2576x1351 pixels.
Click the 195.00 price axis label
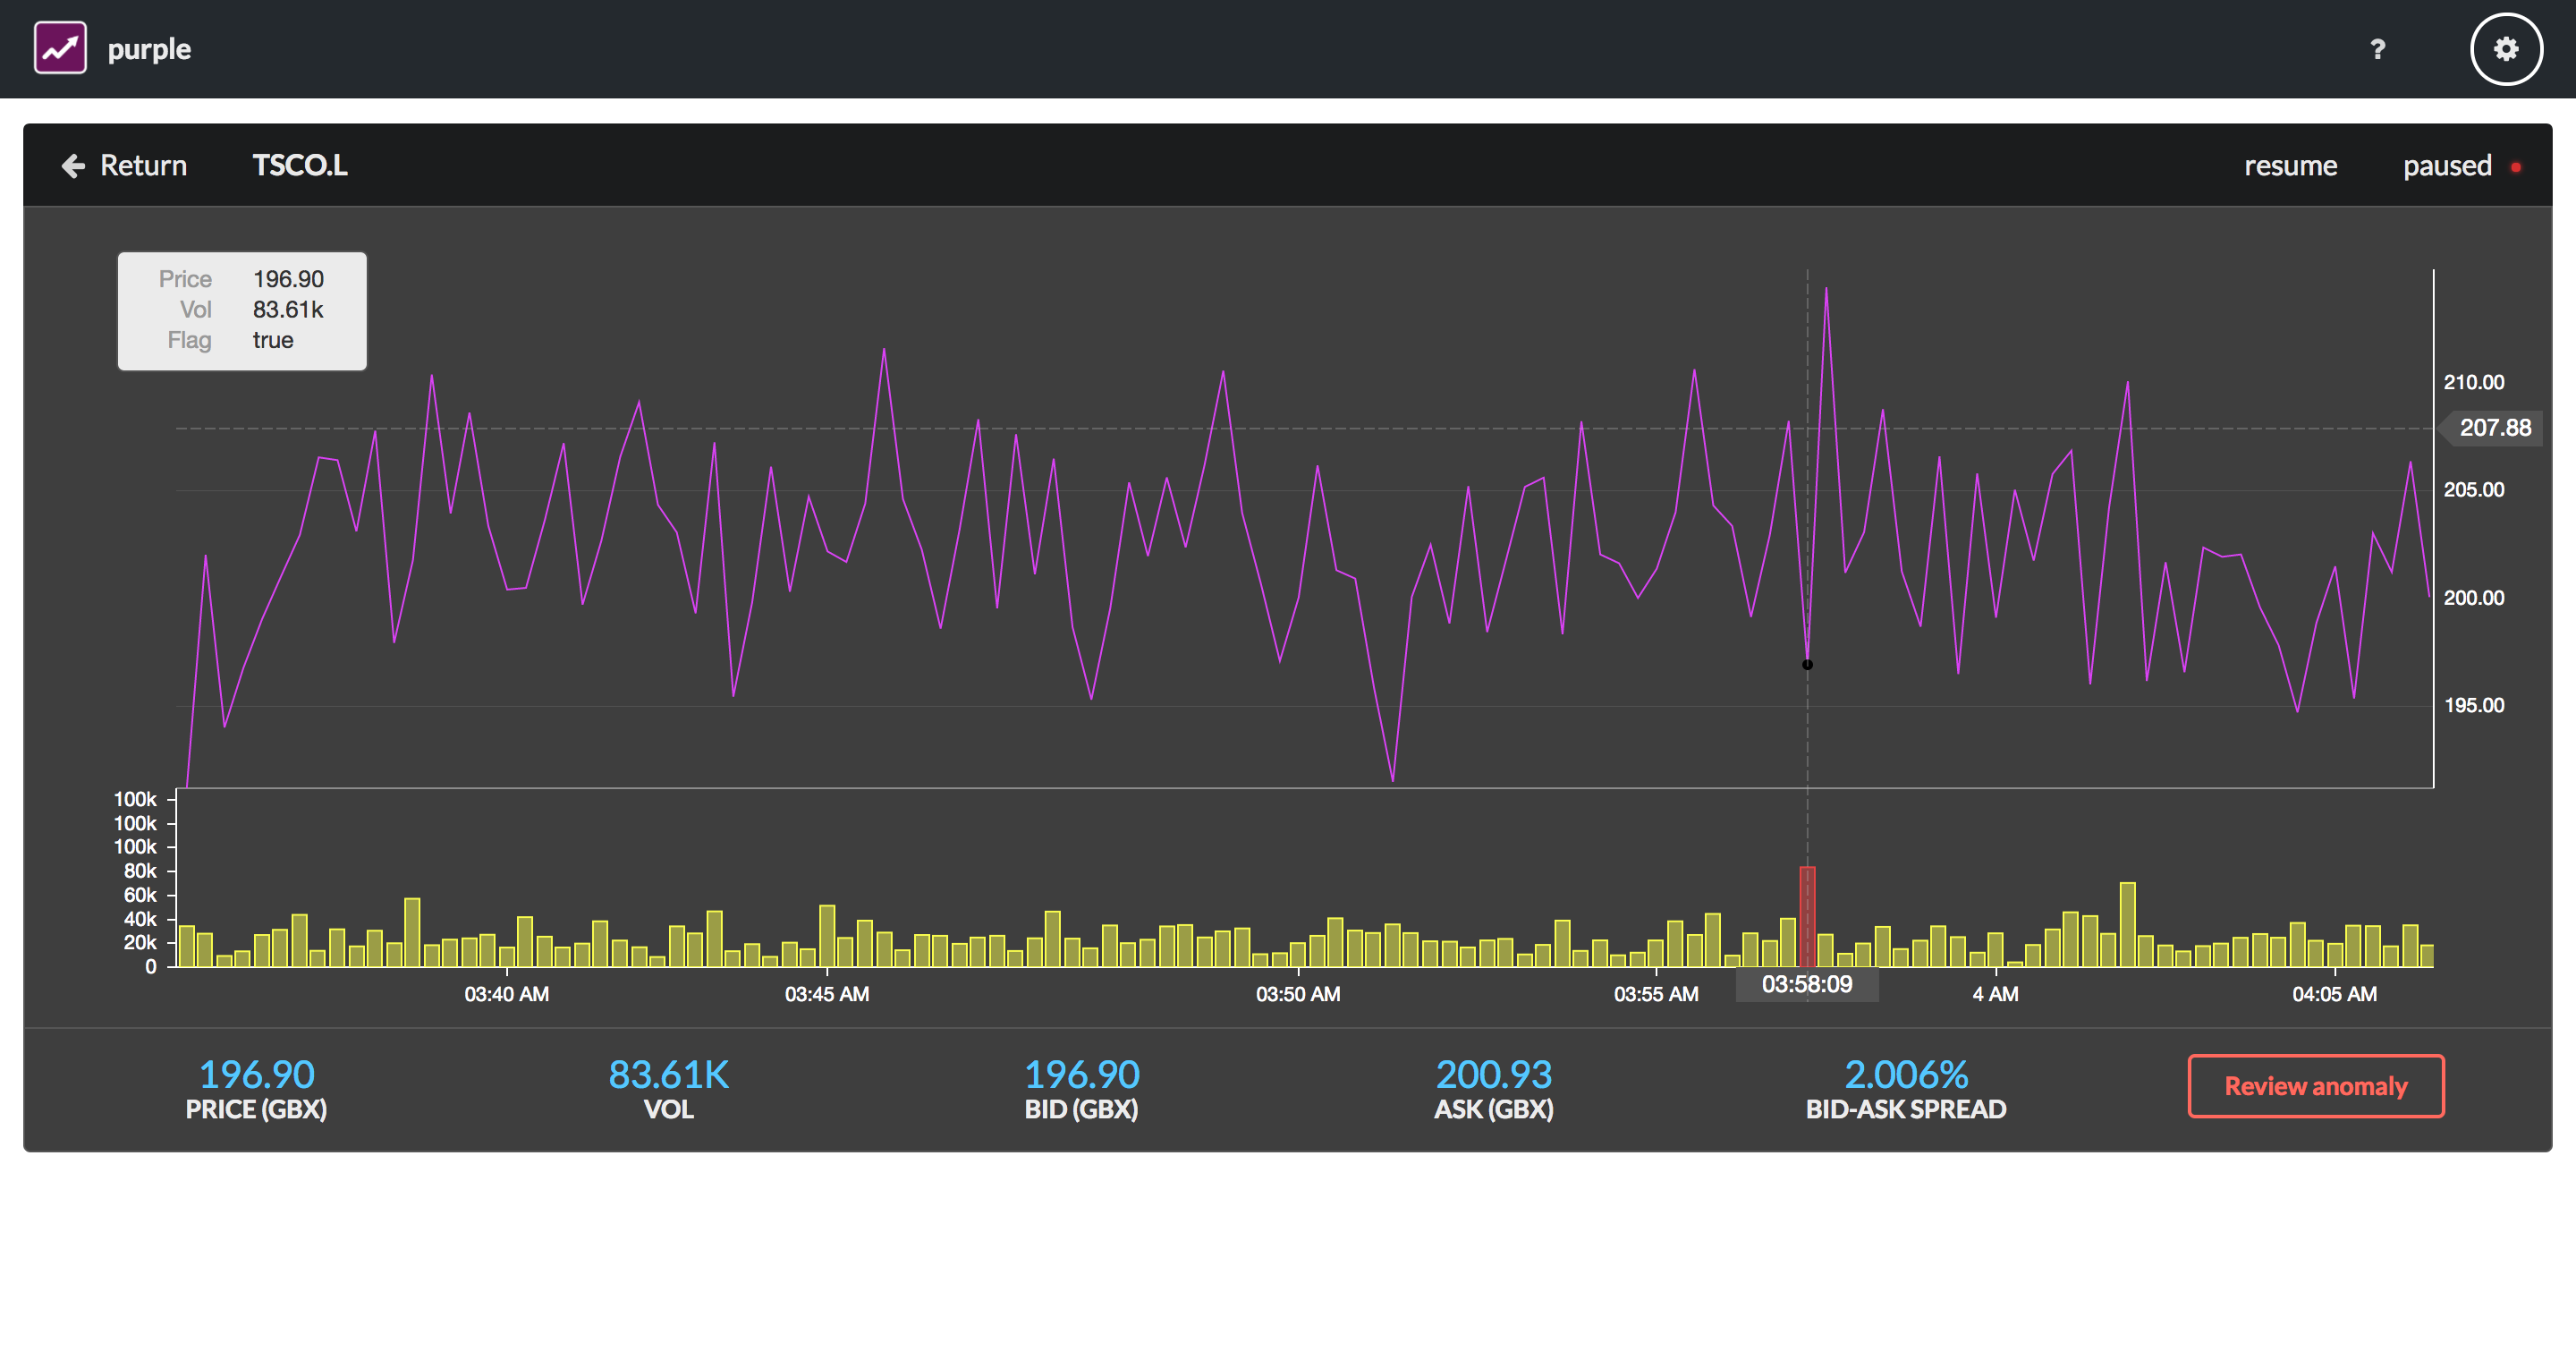tap(2474, 706)
